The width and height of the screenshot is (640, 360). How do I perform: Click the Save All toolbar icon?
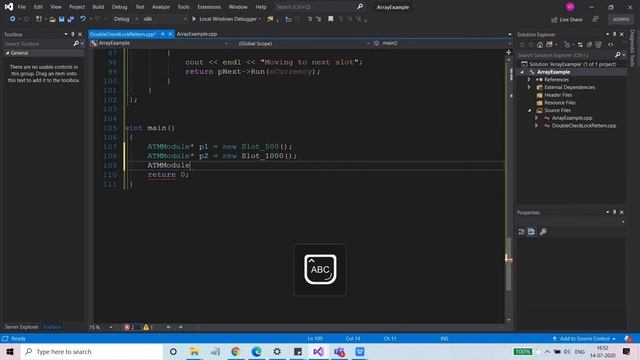click(71, 19)
